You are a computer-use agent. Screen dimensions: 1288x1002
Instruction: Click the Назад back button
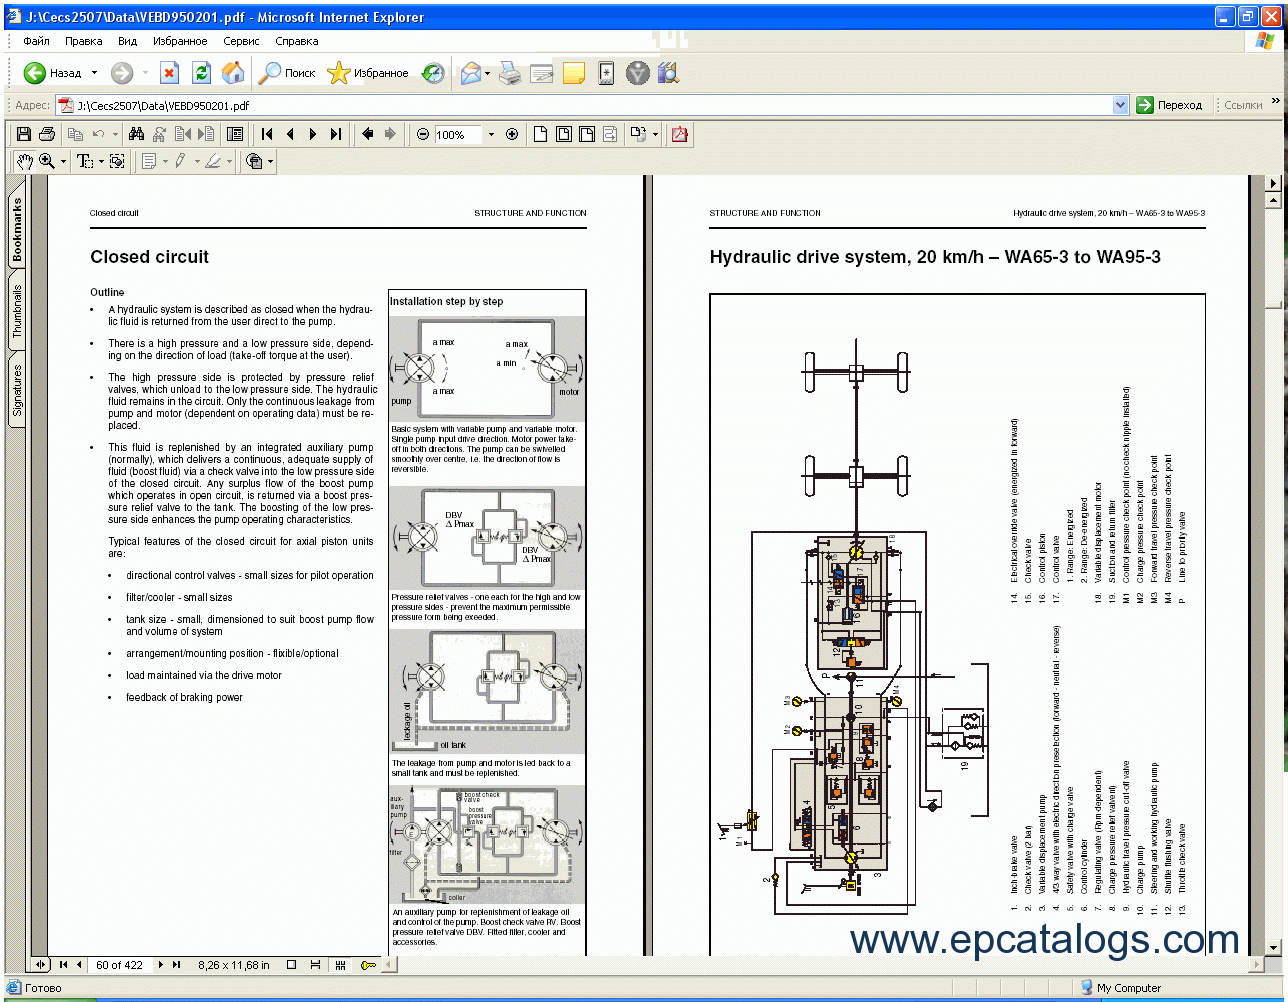(53, 73)
